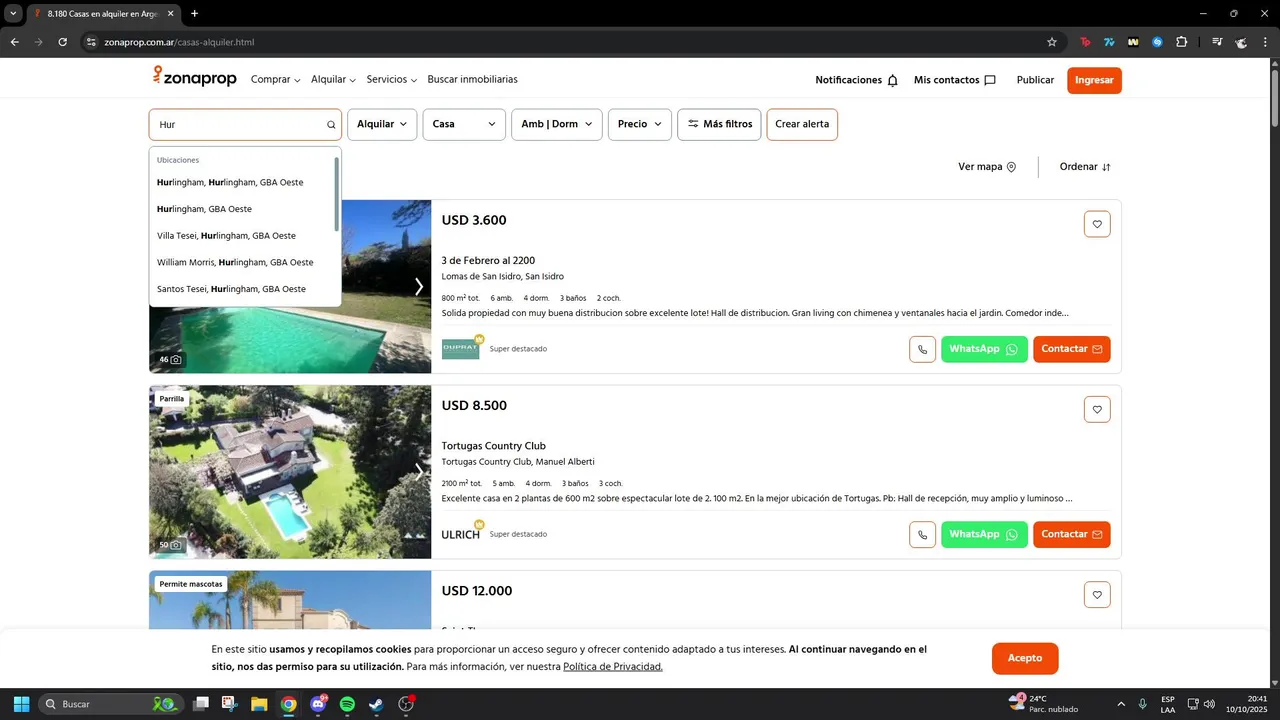Open Snipping Tool from the taskbar
Image resolution: width=1280 pixels, height=720 pixels.
(229, 704)
